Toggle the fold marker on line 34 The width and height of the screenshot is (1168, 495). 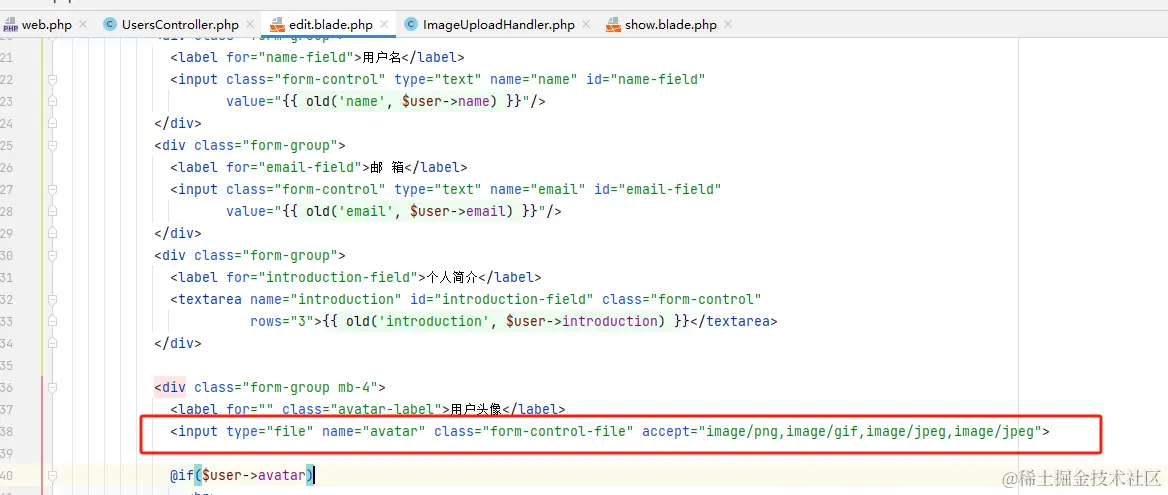[52, 343]
